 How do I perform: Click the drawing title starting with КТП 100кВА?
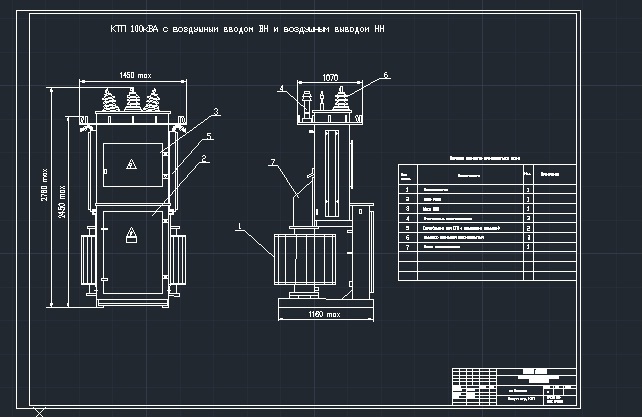point(247,29)
